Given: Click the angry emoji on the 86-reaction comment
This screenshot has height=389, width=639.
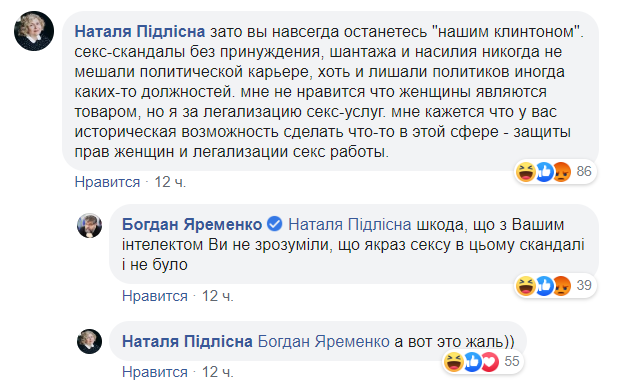Looking at the screenshot, I should pyautogui.click(x=562, y=171).
